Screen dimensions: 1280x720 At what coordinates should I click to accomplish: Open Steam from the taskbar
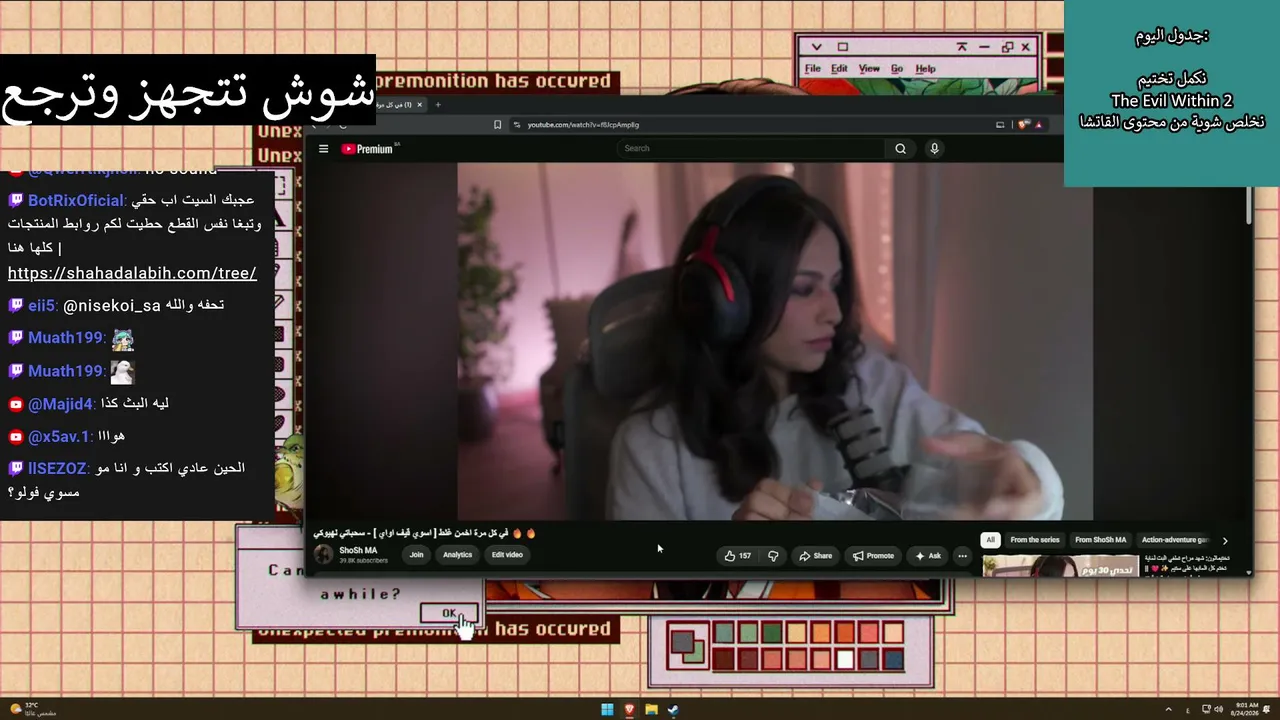tap(673, 710)
